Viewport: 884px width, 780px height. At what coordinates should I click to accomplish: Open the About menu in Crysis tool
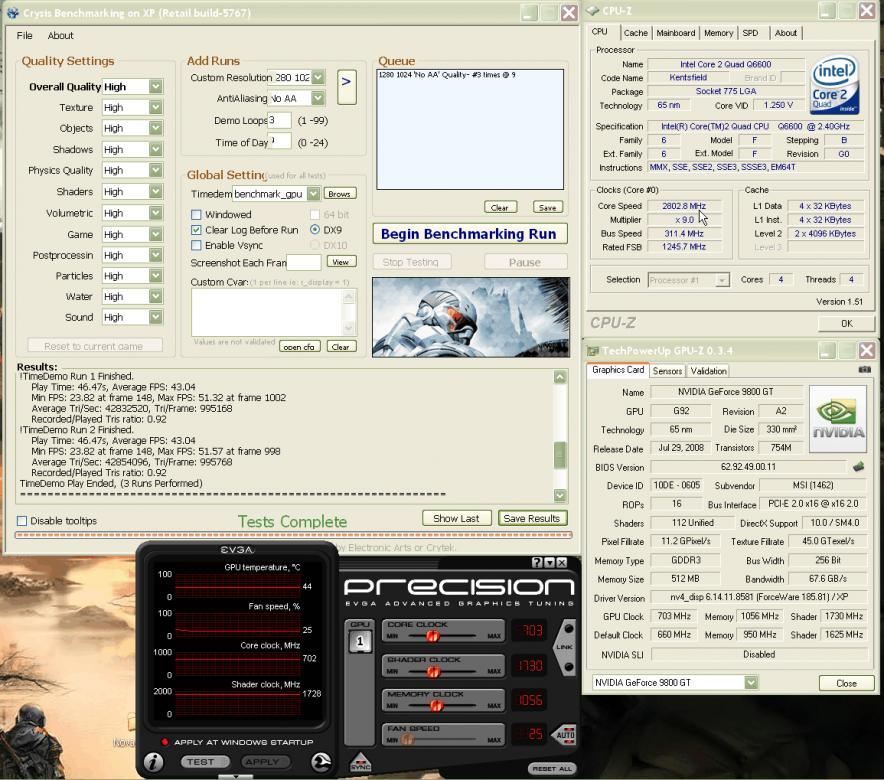click(x=60, y=36)
